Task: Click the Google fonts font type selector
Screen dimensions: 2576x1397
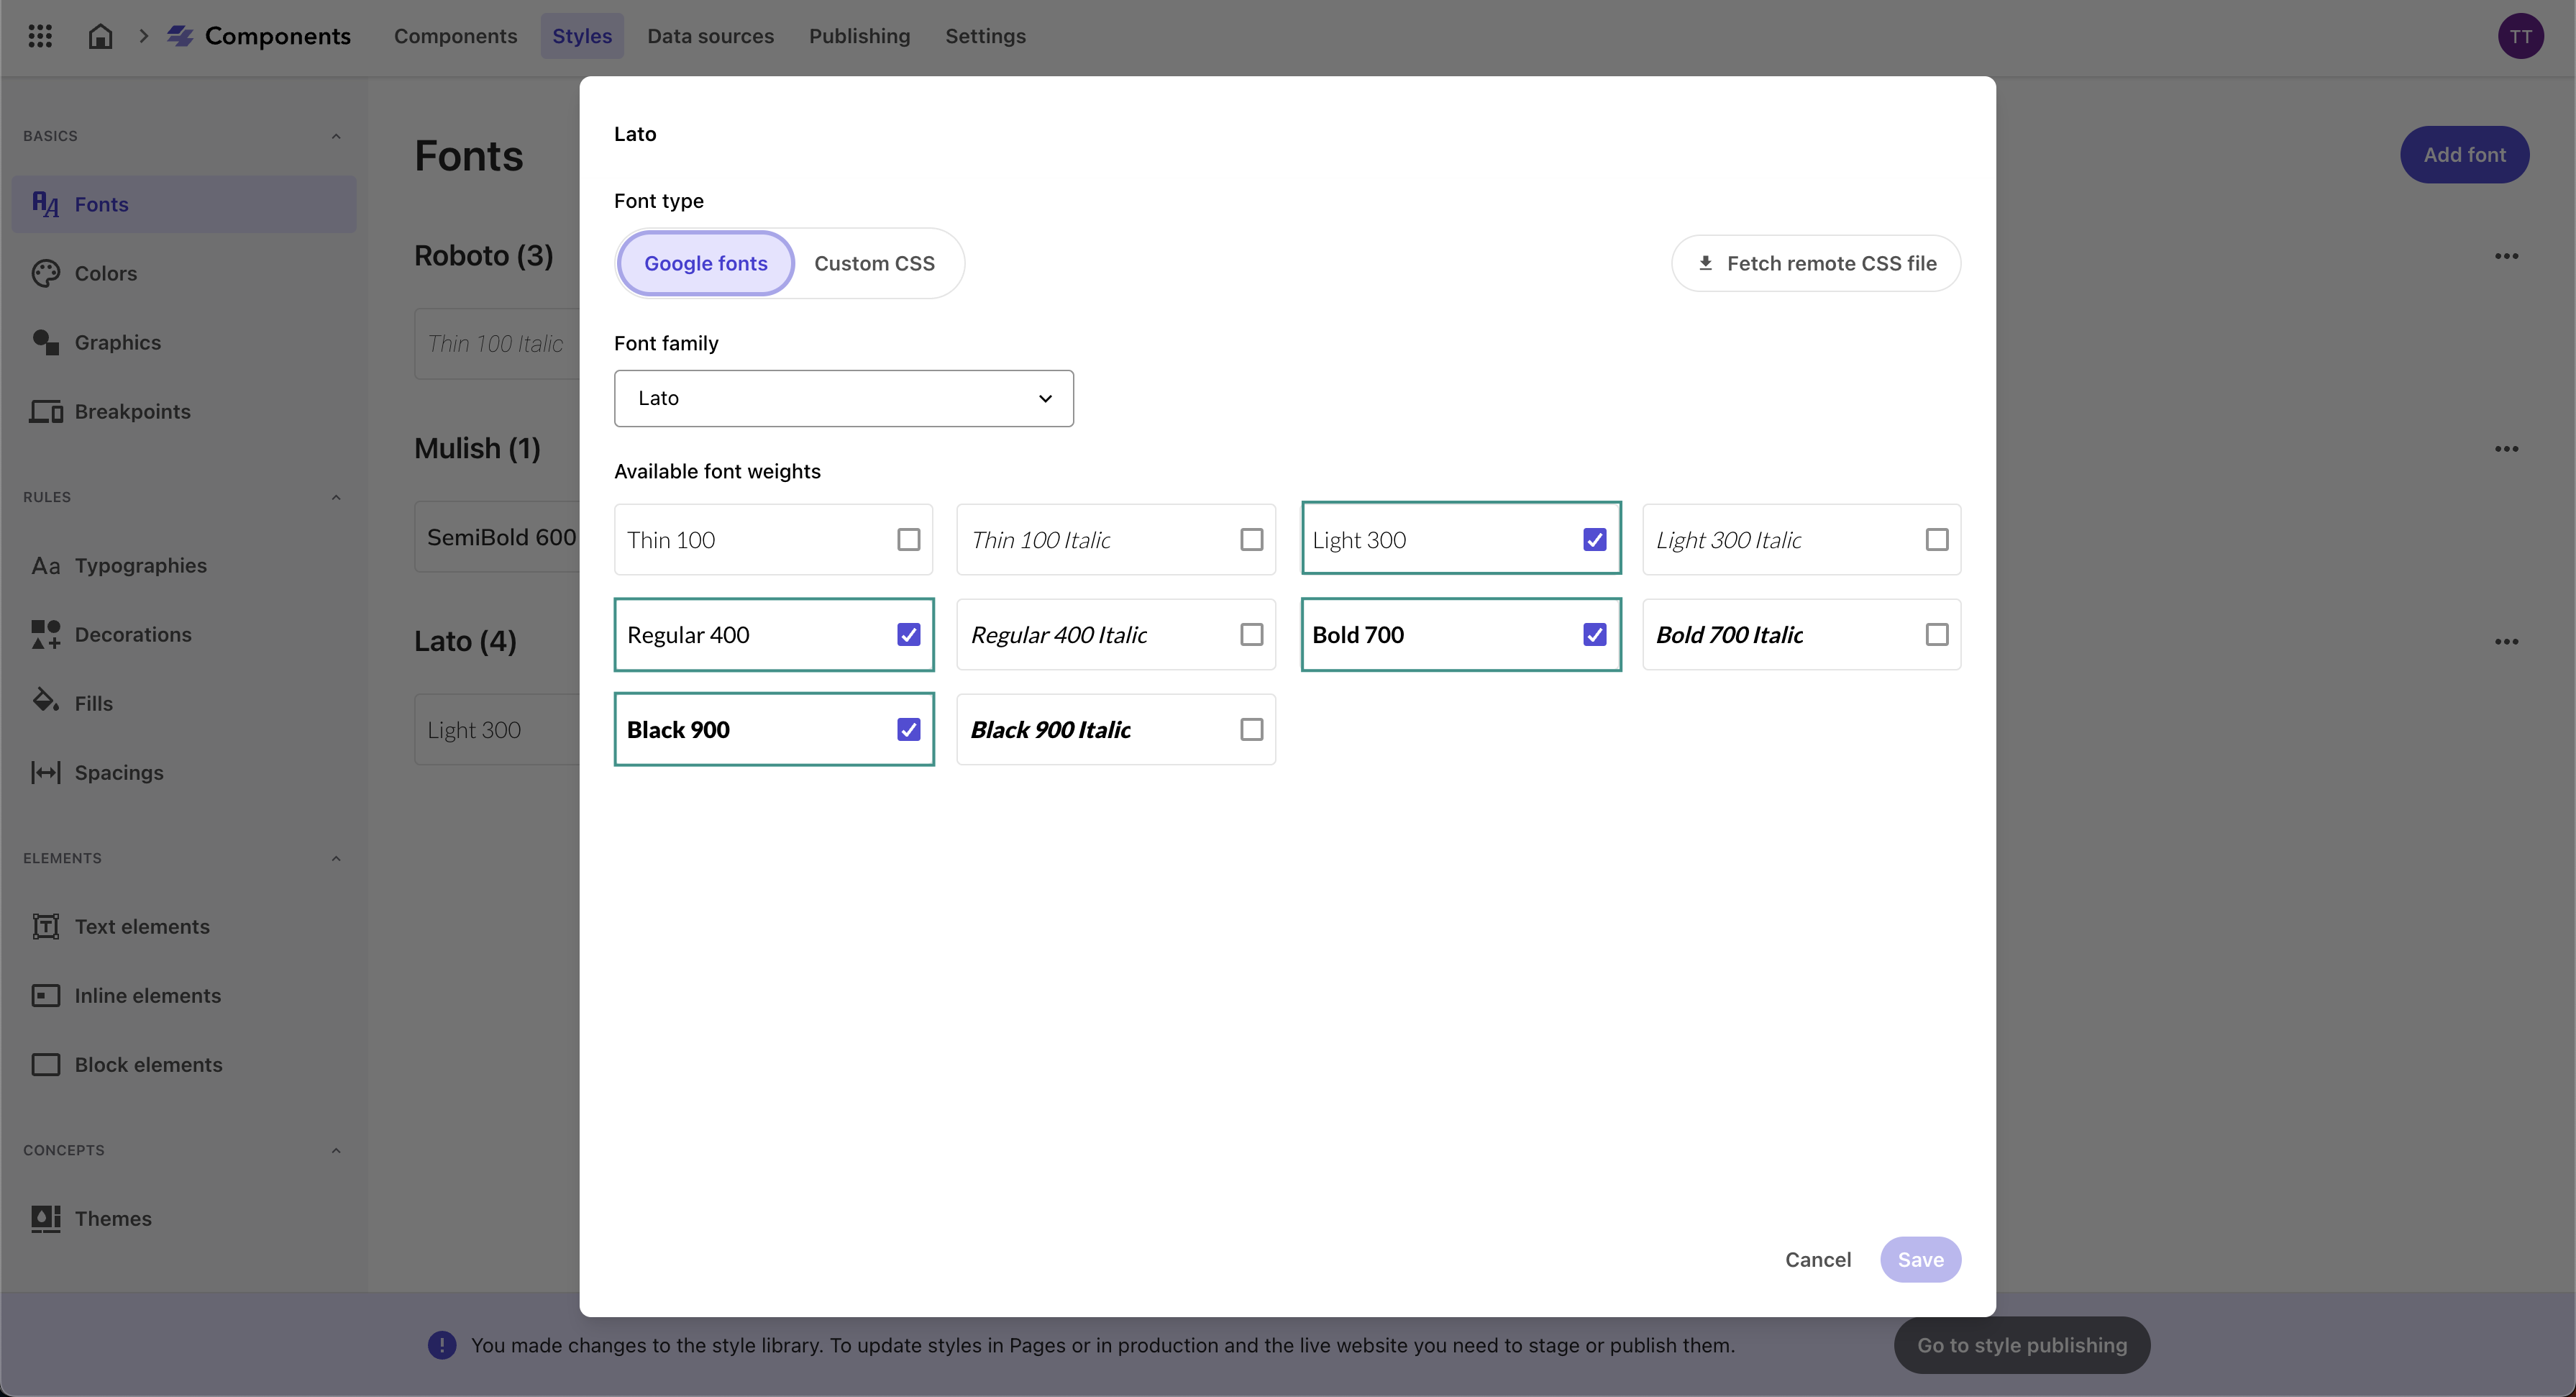Action: 705,263
